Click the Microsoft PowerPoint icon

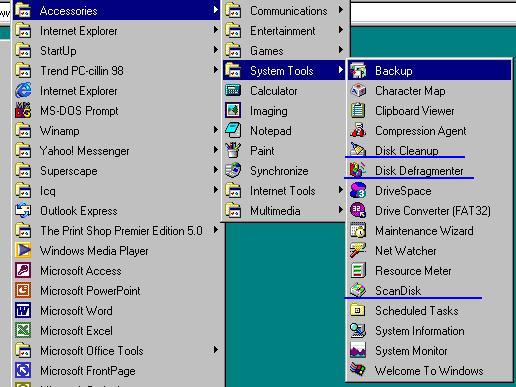pos(23,291)
